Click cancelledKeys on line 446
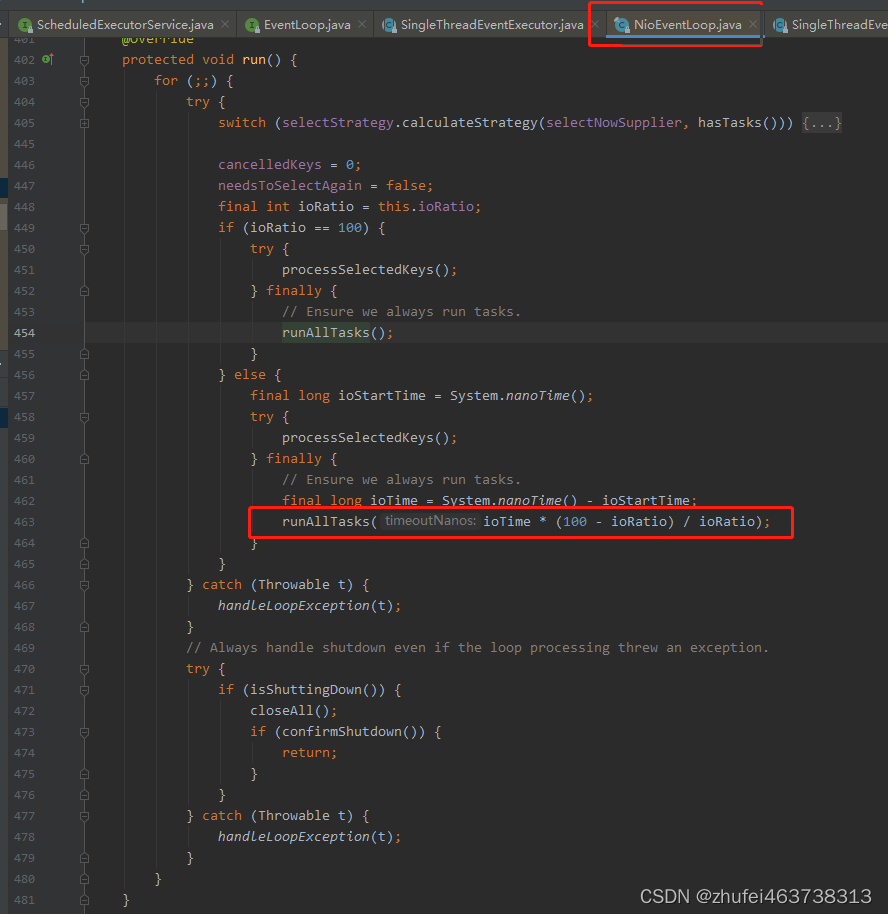Viewport: 888px width, 914px height. (269, 164)
